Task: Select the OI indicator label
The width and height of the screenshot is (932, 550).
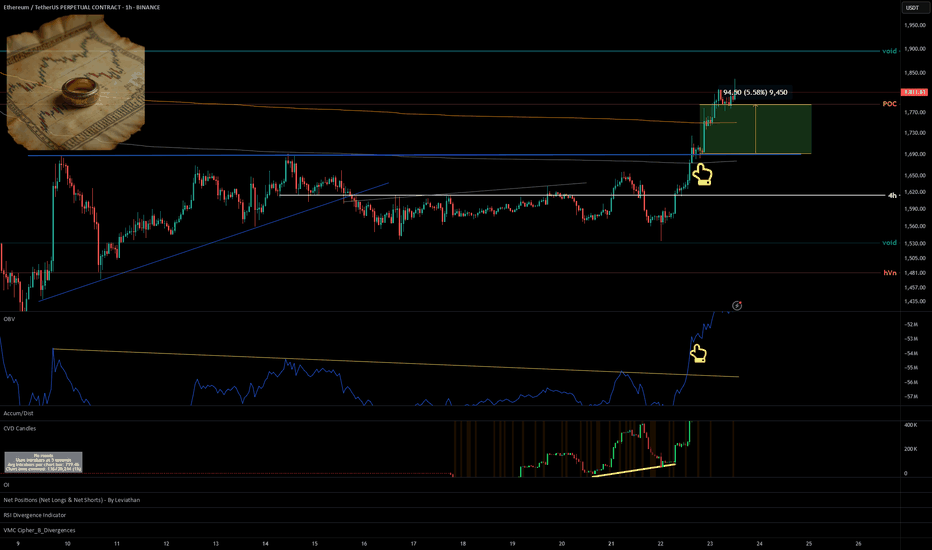Action: click(6, 485)
